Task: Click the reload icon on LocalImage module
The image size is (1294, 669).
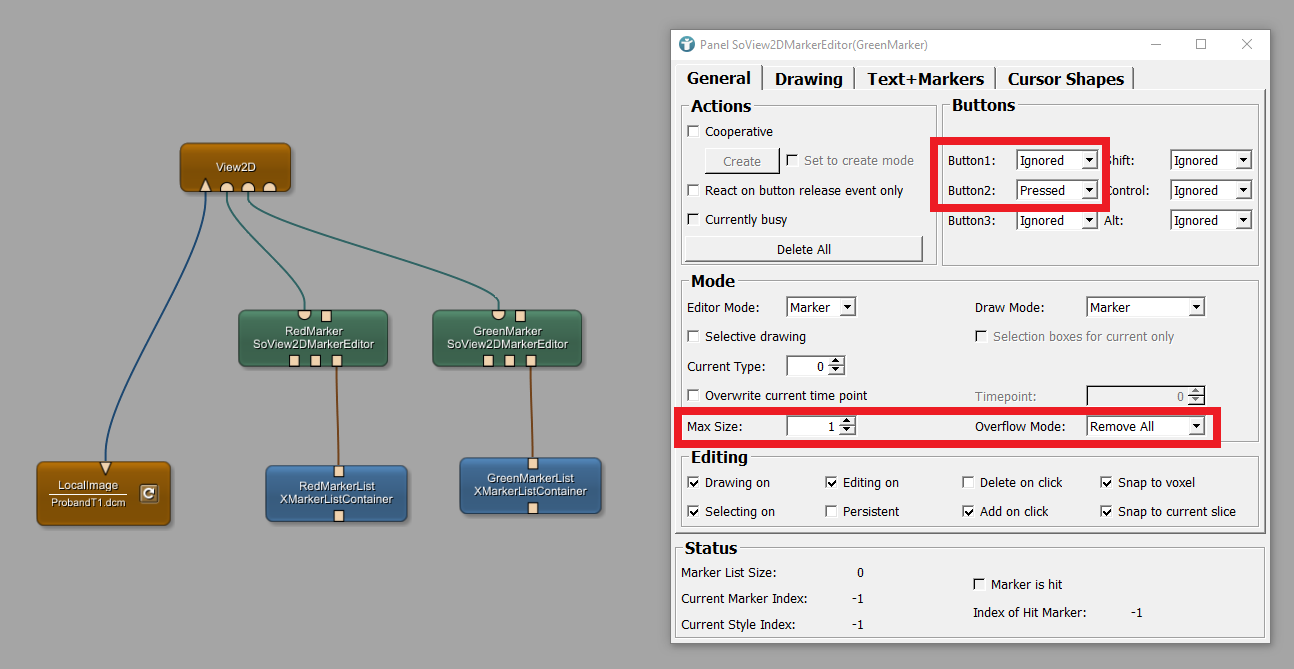Action: coord(148,493)
